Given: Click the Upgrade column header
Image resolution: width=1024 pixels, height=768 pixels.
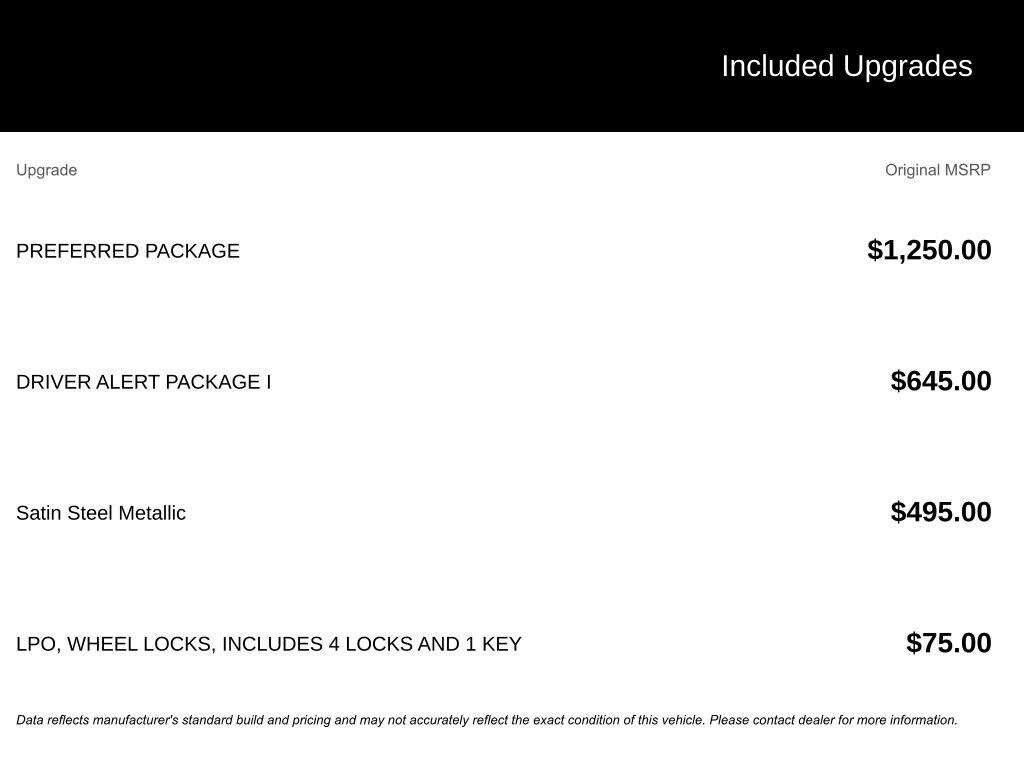Looking at the screenshot, I should tap(46, 170).
